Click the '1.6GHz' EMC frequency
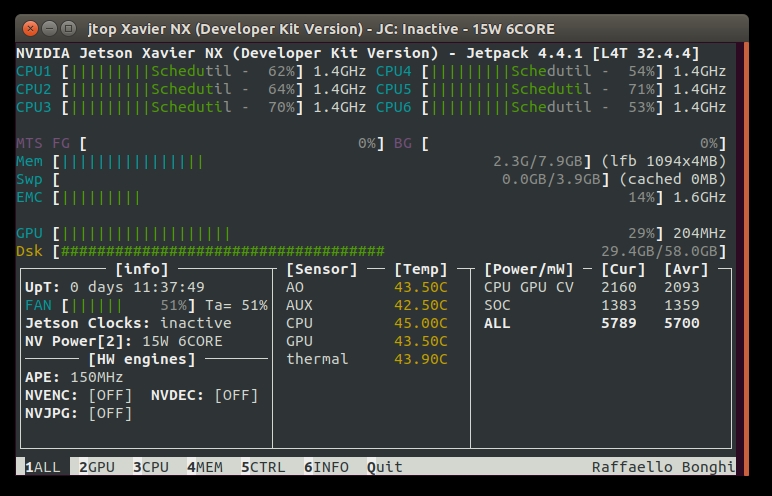This screenshot has height=496, width=772. [699, 198]
